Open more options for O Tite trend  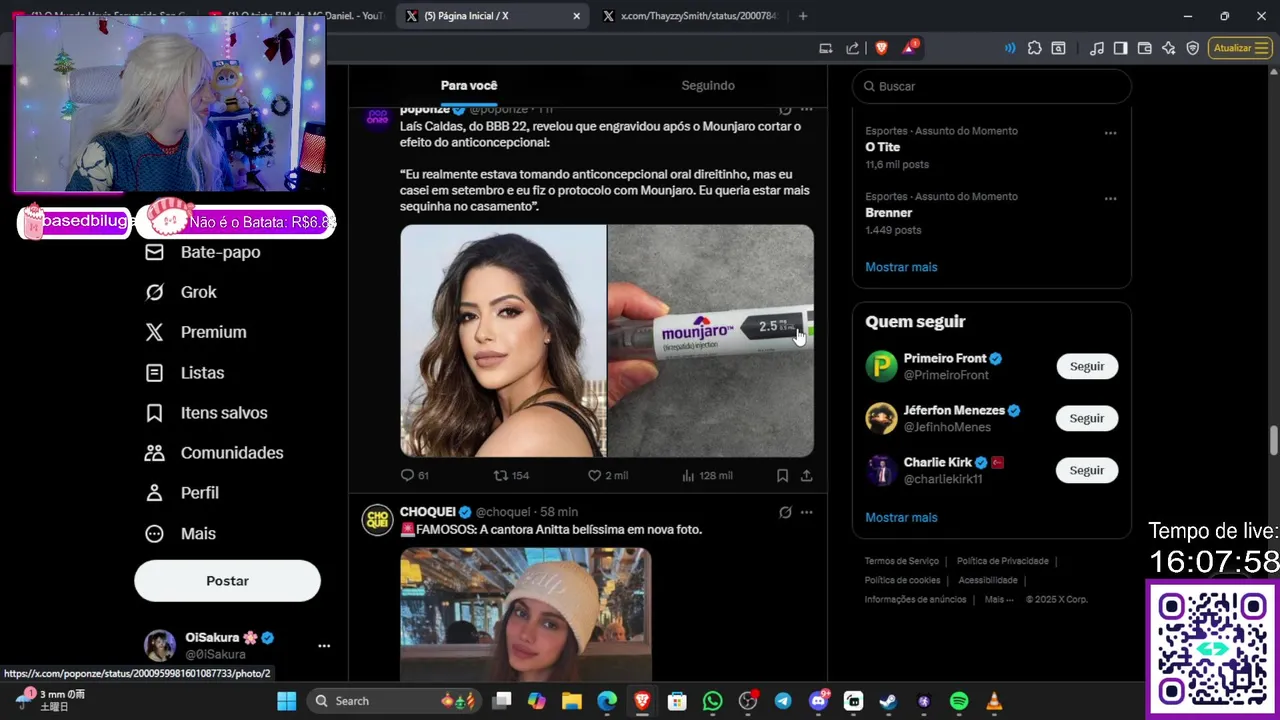pos(1110,133)
